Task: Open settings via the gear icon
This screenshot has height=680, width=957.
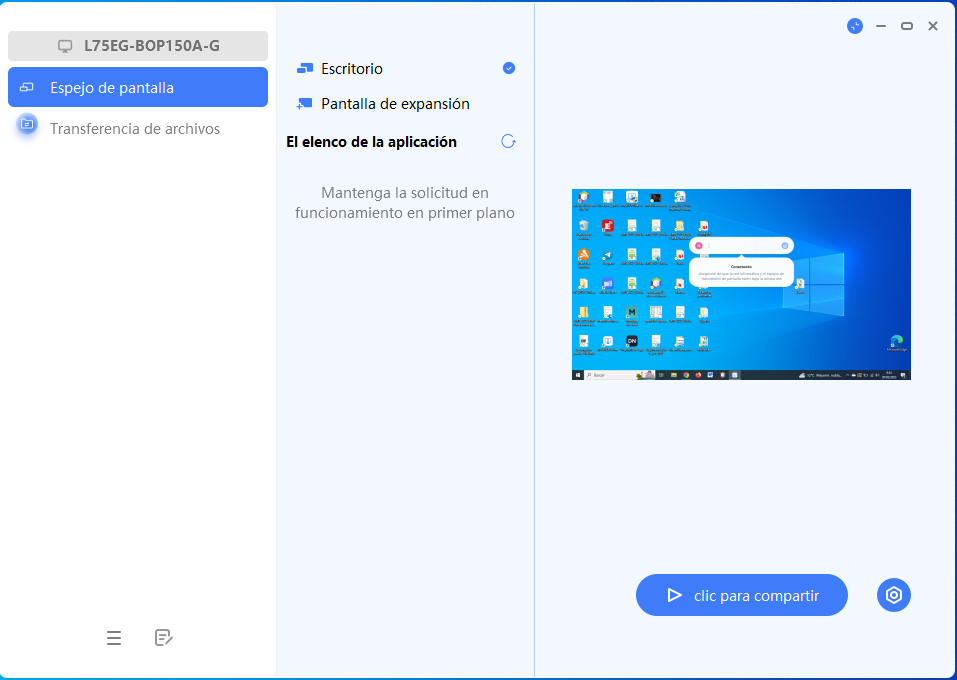Action: coord(893,594)
